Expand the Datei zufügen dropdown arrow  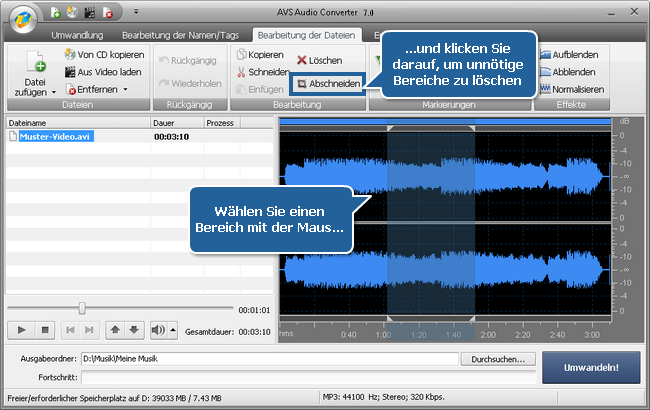pyautogui.click(x=54, y=93)
